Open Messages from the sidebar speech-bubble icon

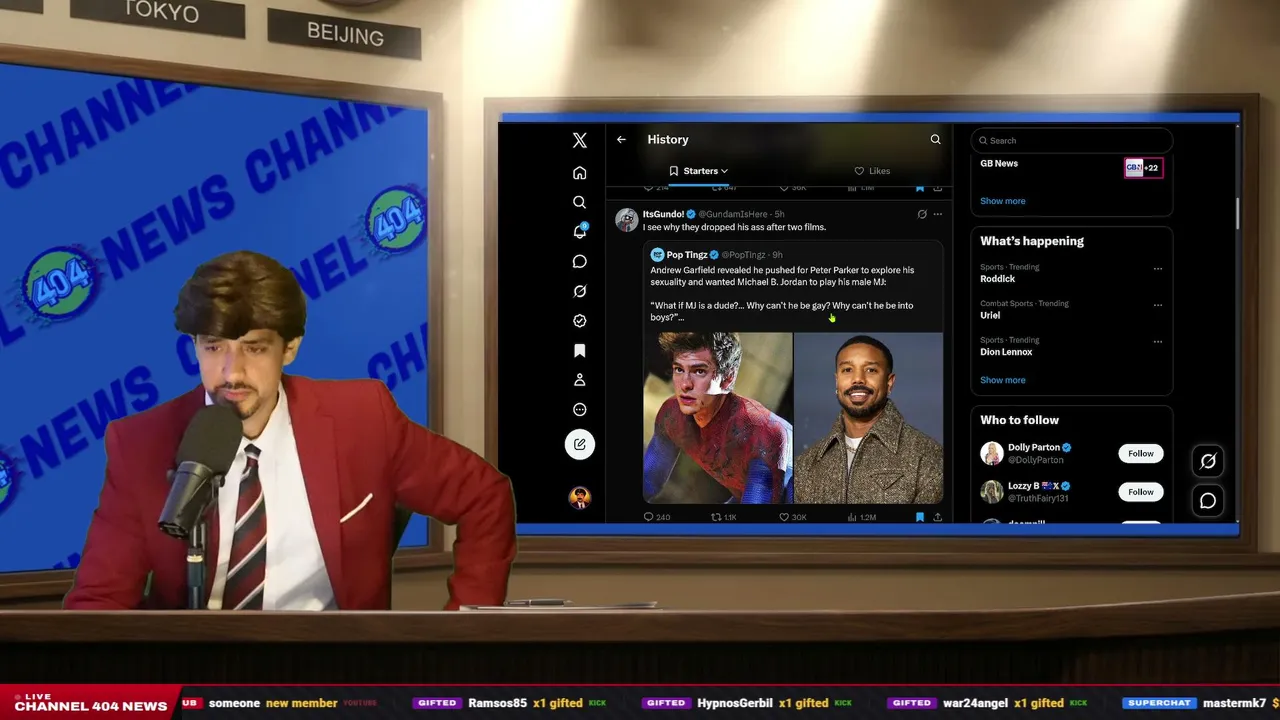click(579, 261)
